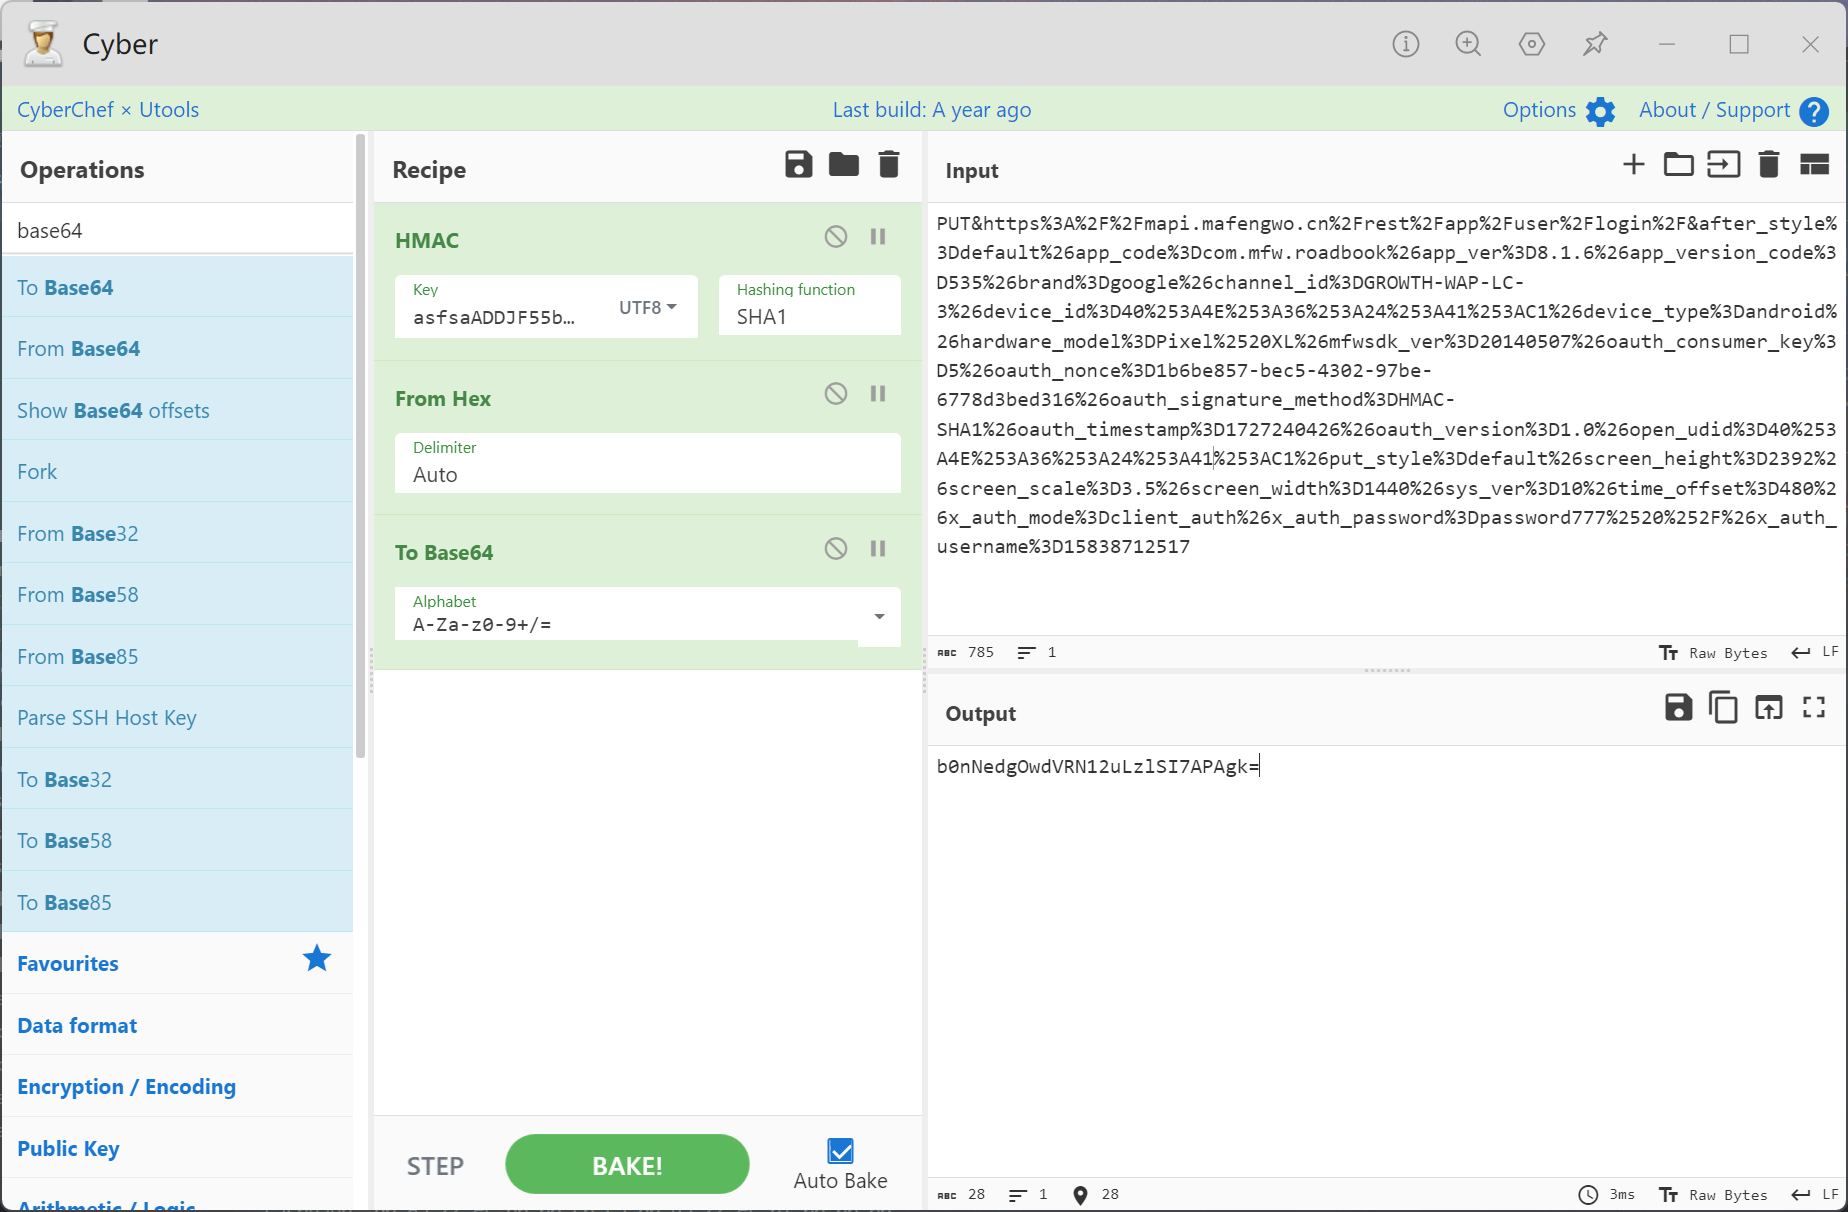Disable the To Base64 operation
1848x1212 pixels.
836,548
